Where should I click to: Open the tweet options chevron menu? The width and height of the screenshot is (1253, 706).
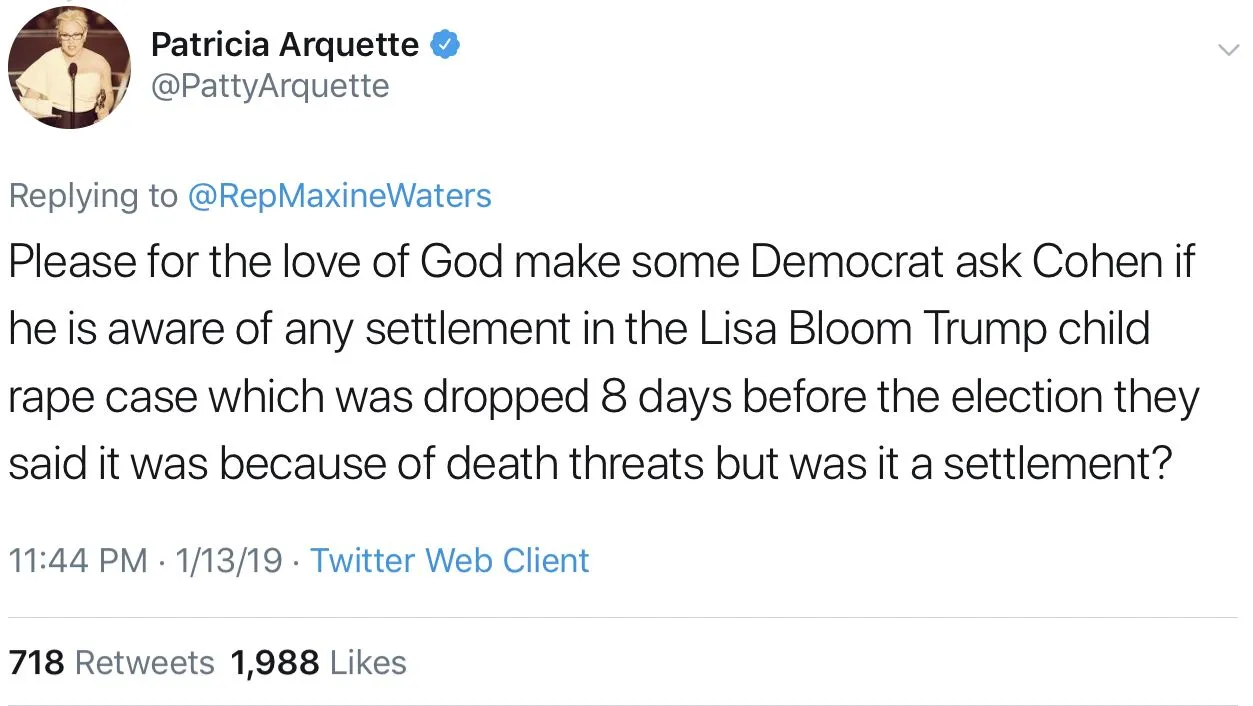(1226, 50)
